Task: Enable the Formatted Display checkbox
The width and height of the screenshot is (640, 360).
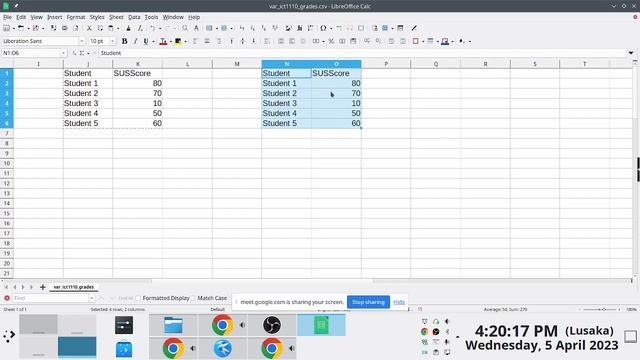Action: click(x=138, y=298)
